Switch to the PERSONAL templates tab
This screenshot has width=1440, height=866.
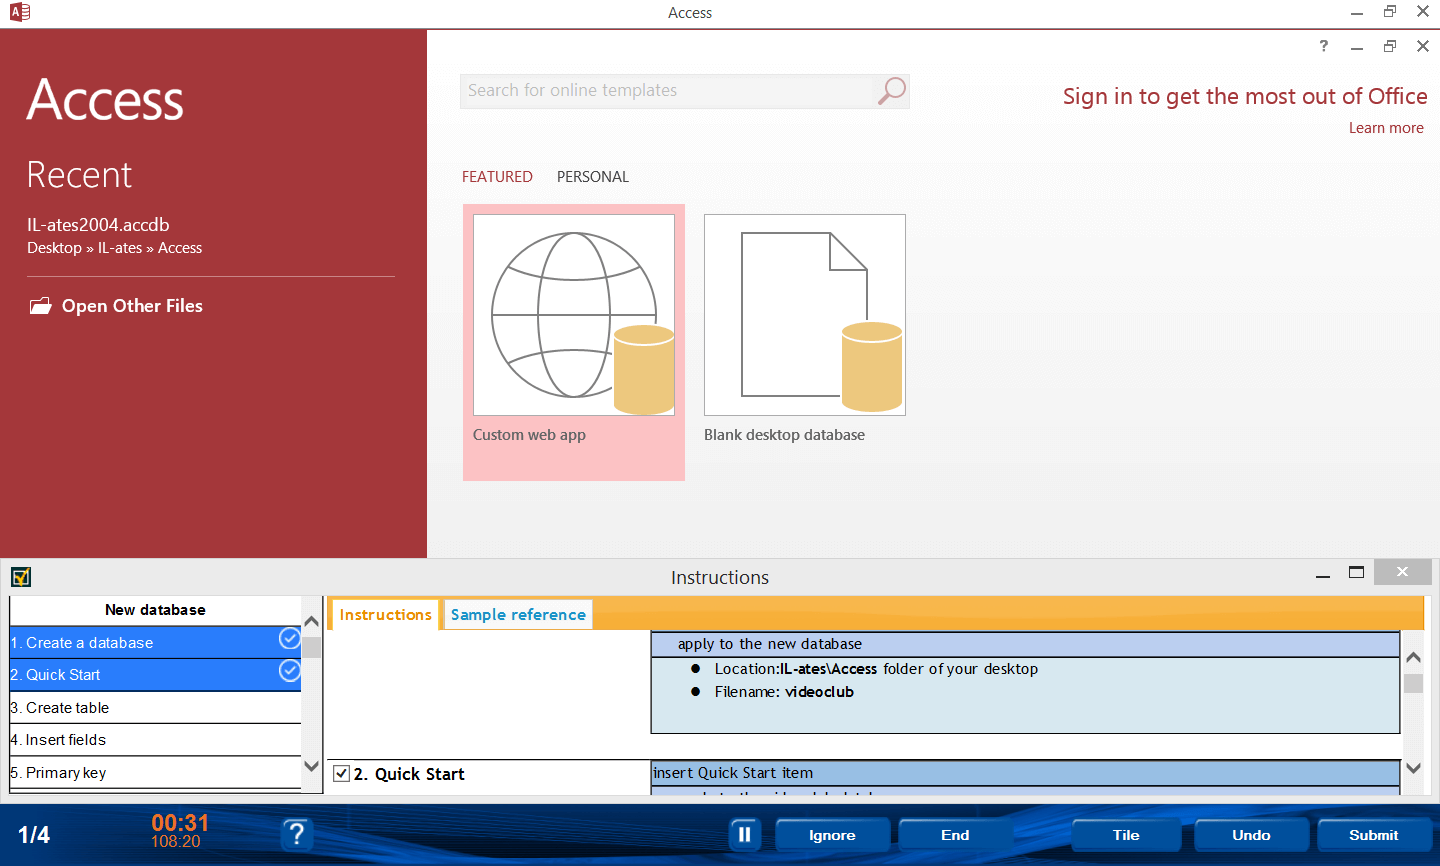coord(593,177)
